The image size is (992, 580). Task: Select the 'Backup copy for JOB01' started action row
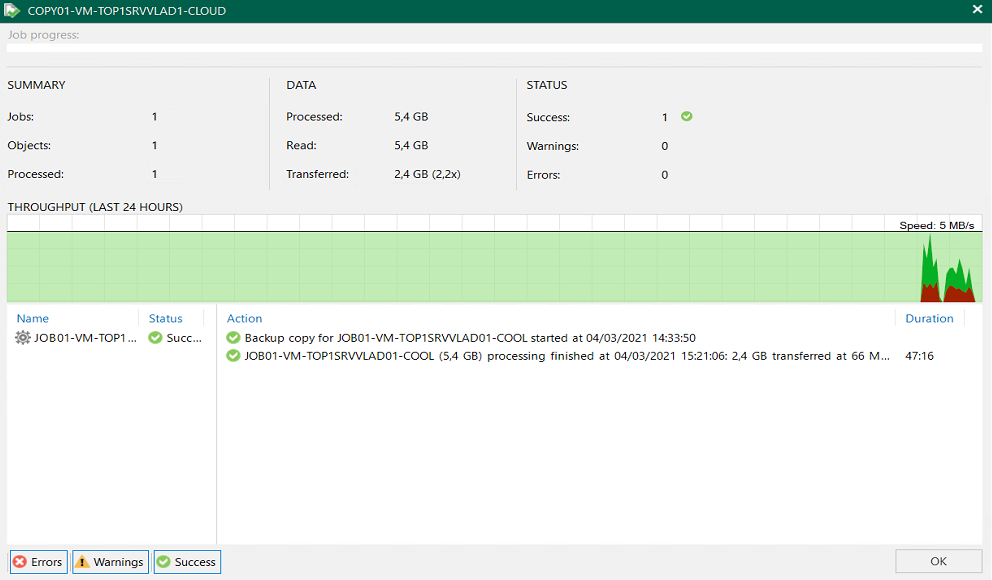pos(600,338)
